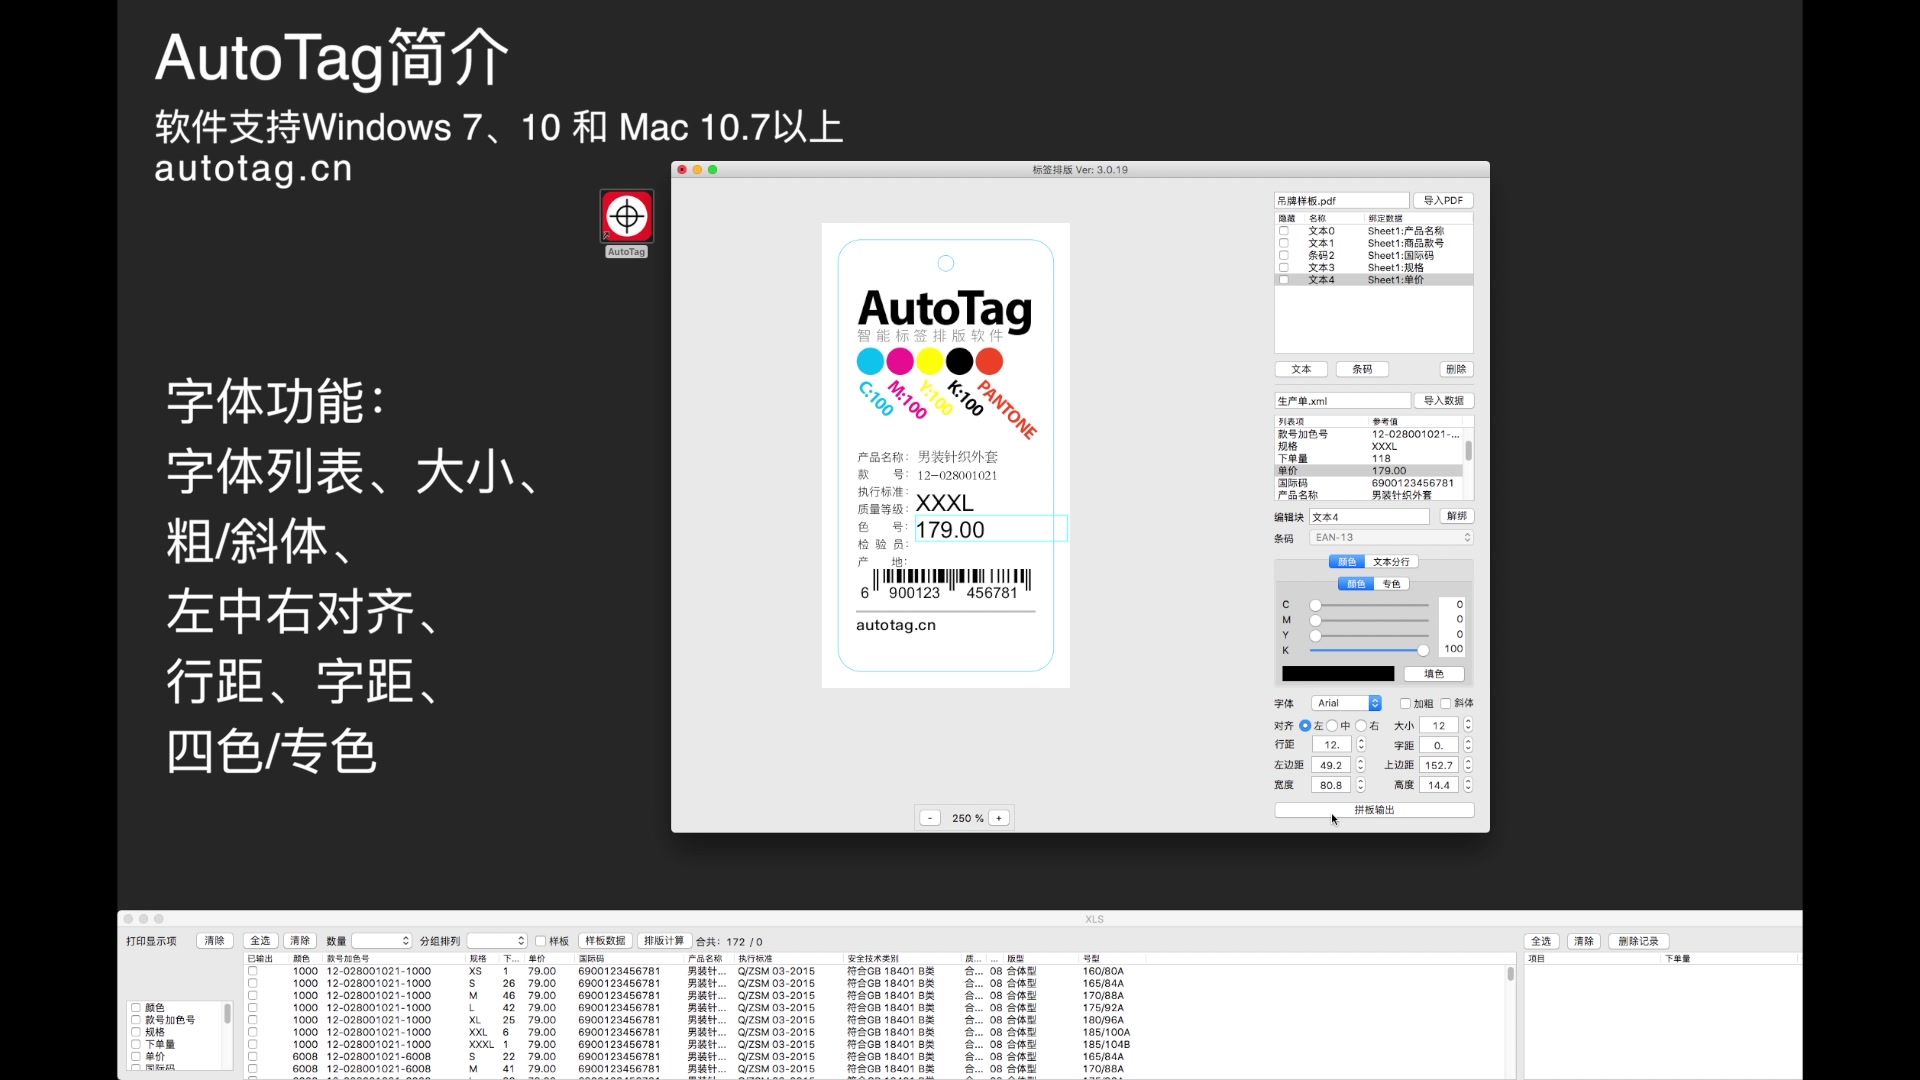Select the XXXL size text on tag preview
Viewport: 1920px width, 1080px height.
coord(944,503)
